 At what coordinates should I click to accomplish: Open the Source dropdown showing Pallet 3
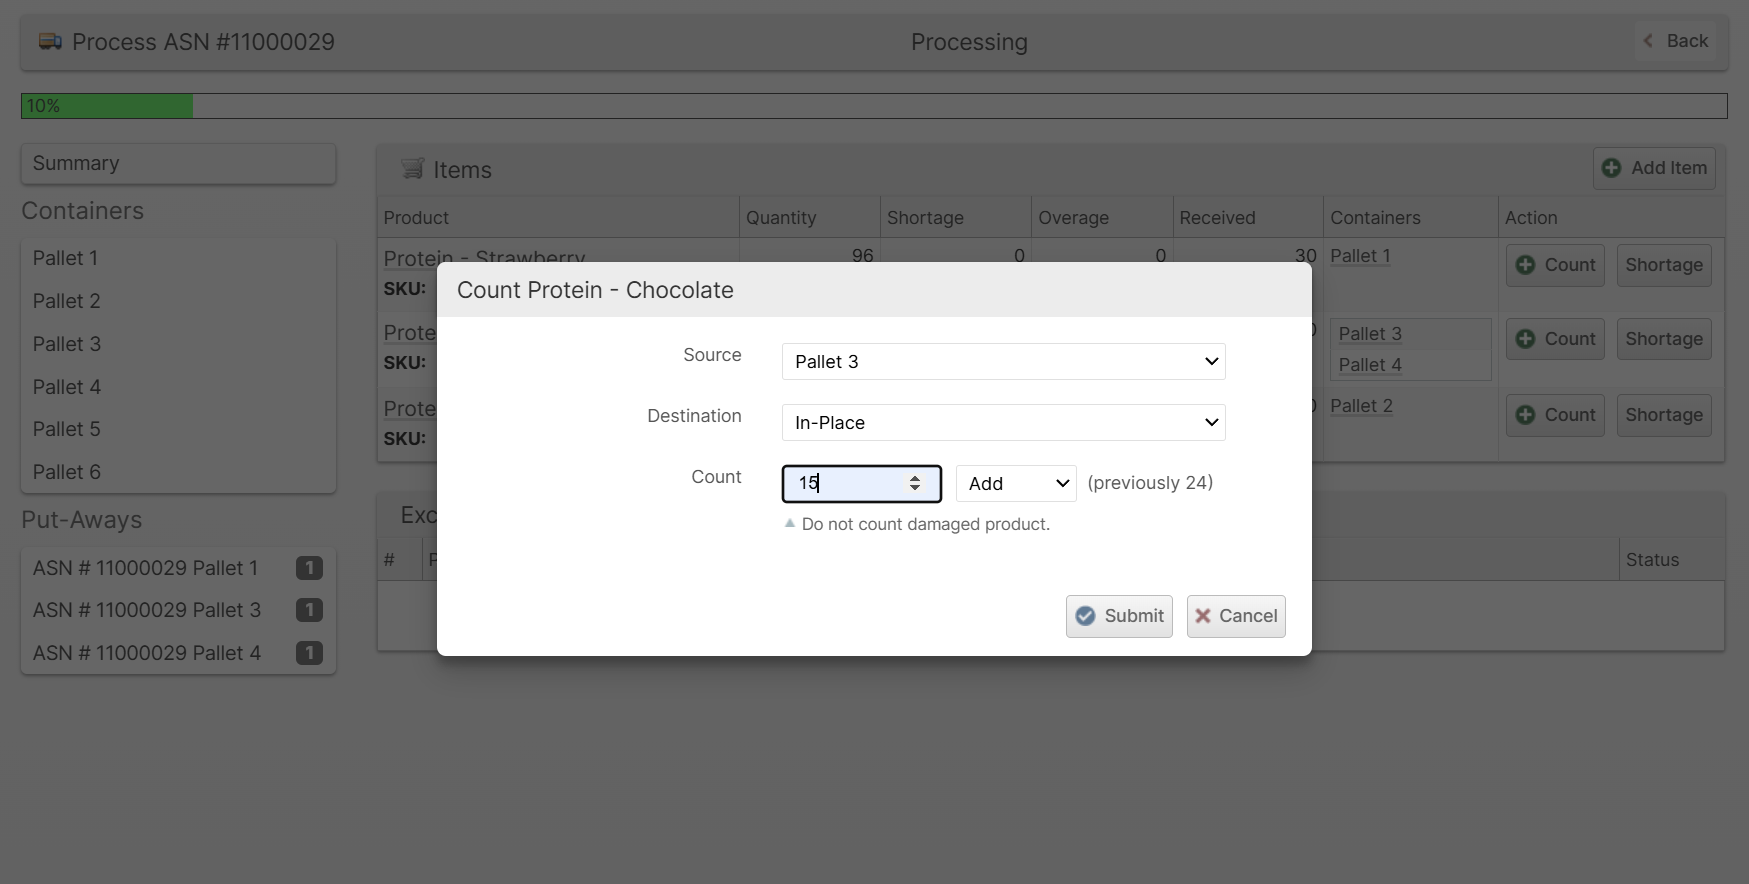pyautogui.click(x=1003, y=362)
